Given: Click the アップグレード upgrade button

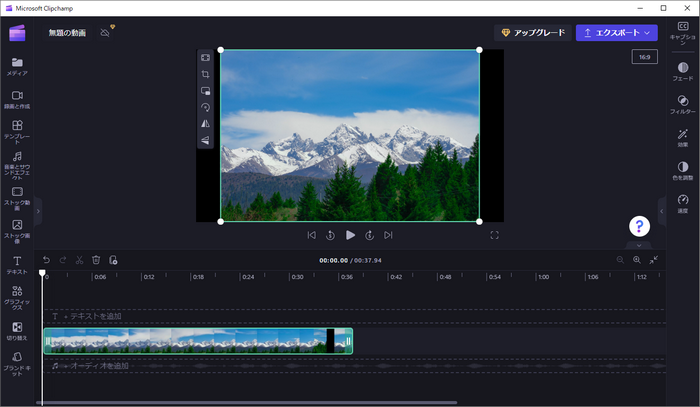Looking at the screenshot, I should tap(532, 33).
